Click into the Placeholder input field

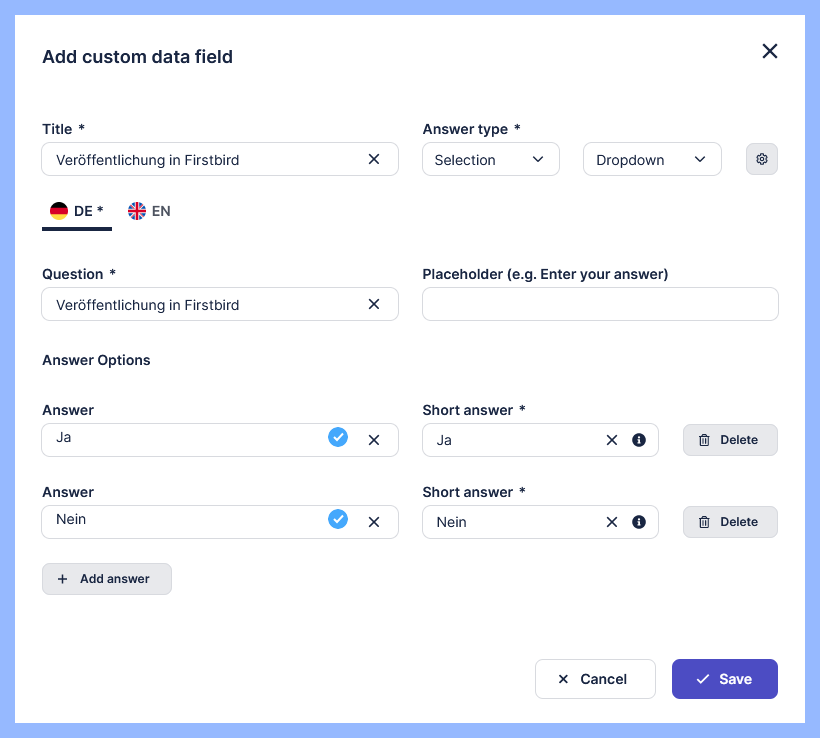[x=600, y=304]
